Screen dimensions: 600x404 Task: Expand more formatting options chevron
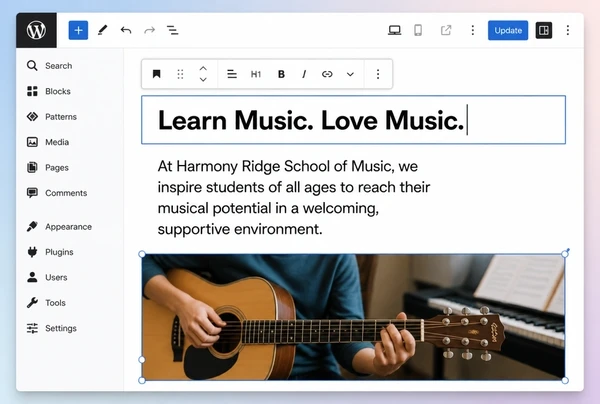pos(350,74)
